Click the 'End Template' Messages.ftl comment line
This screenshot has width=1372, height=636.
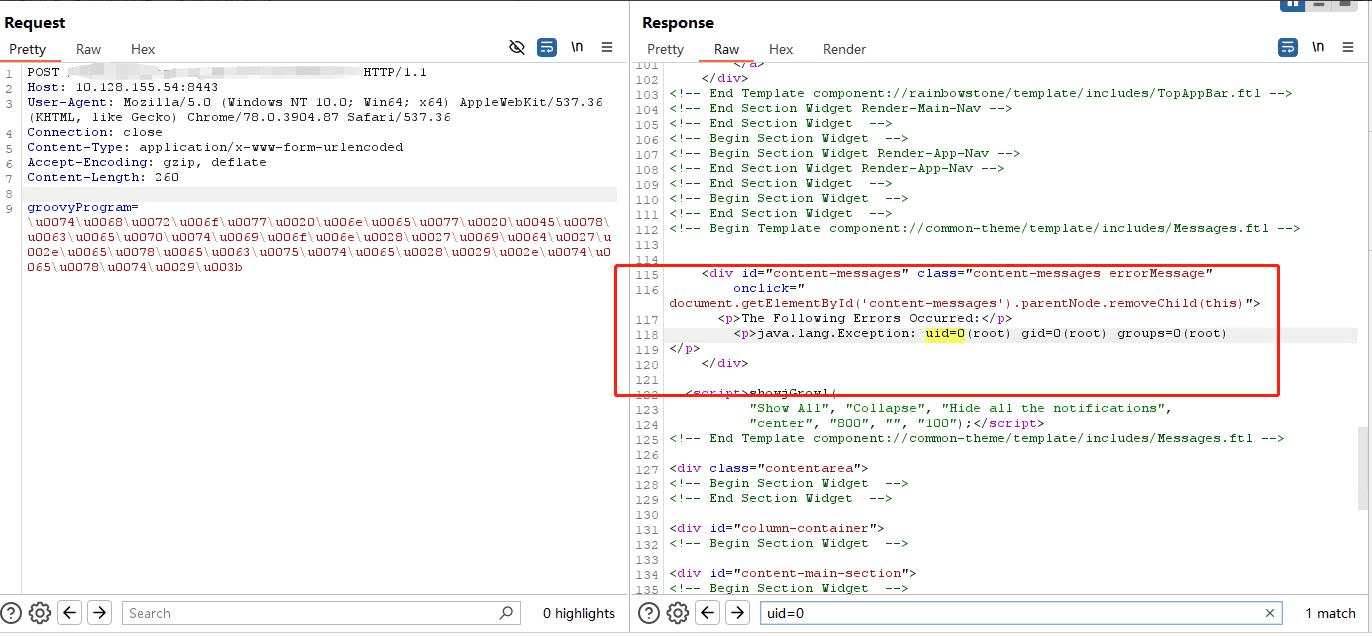[x=977, y=438]
